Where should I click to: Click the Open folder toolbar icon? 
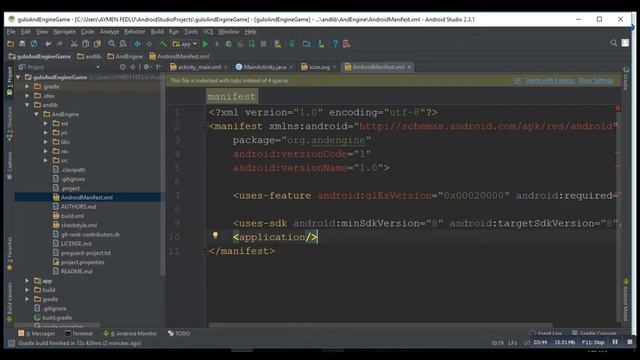tap(11, 44)
